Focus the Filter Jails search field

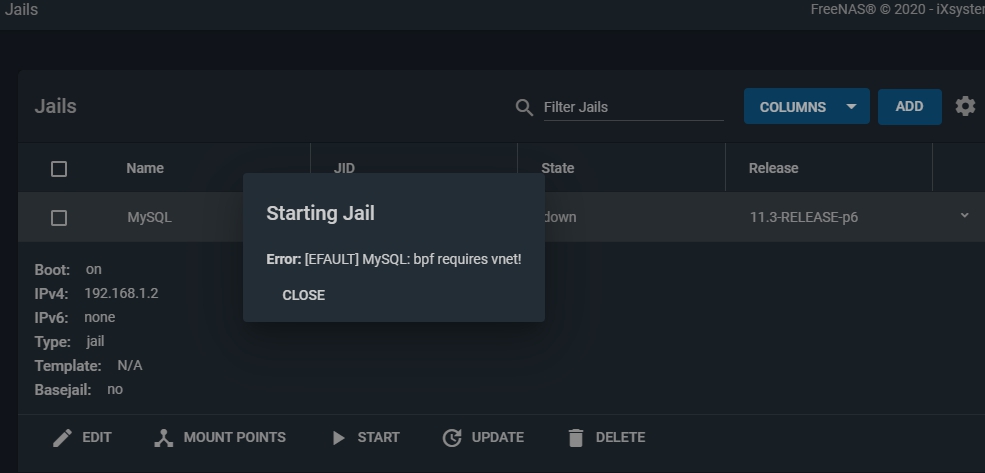pos(632,107)
